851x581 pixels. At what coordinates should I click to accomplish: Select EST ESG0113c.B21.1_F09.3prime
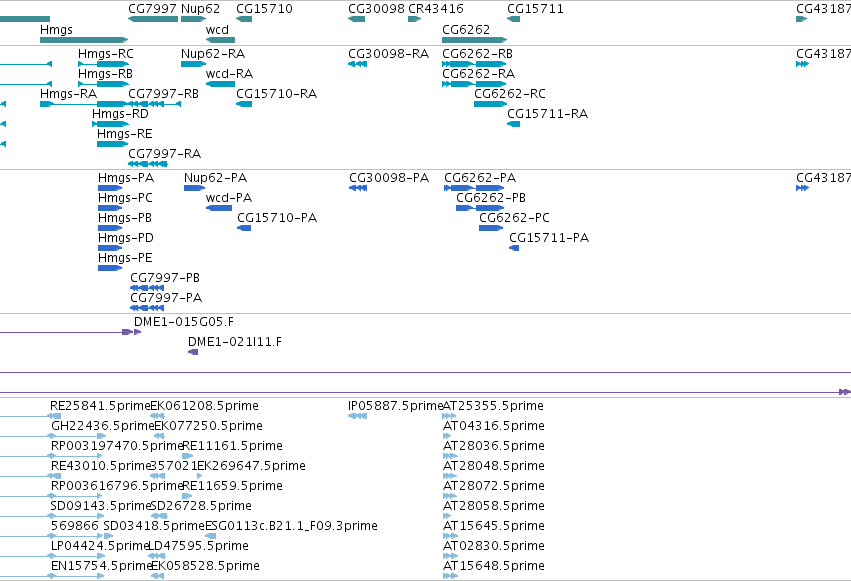(x=211, y=537)
